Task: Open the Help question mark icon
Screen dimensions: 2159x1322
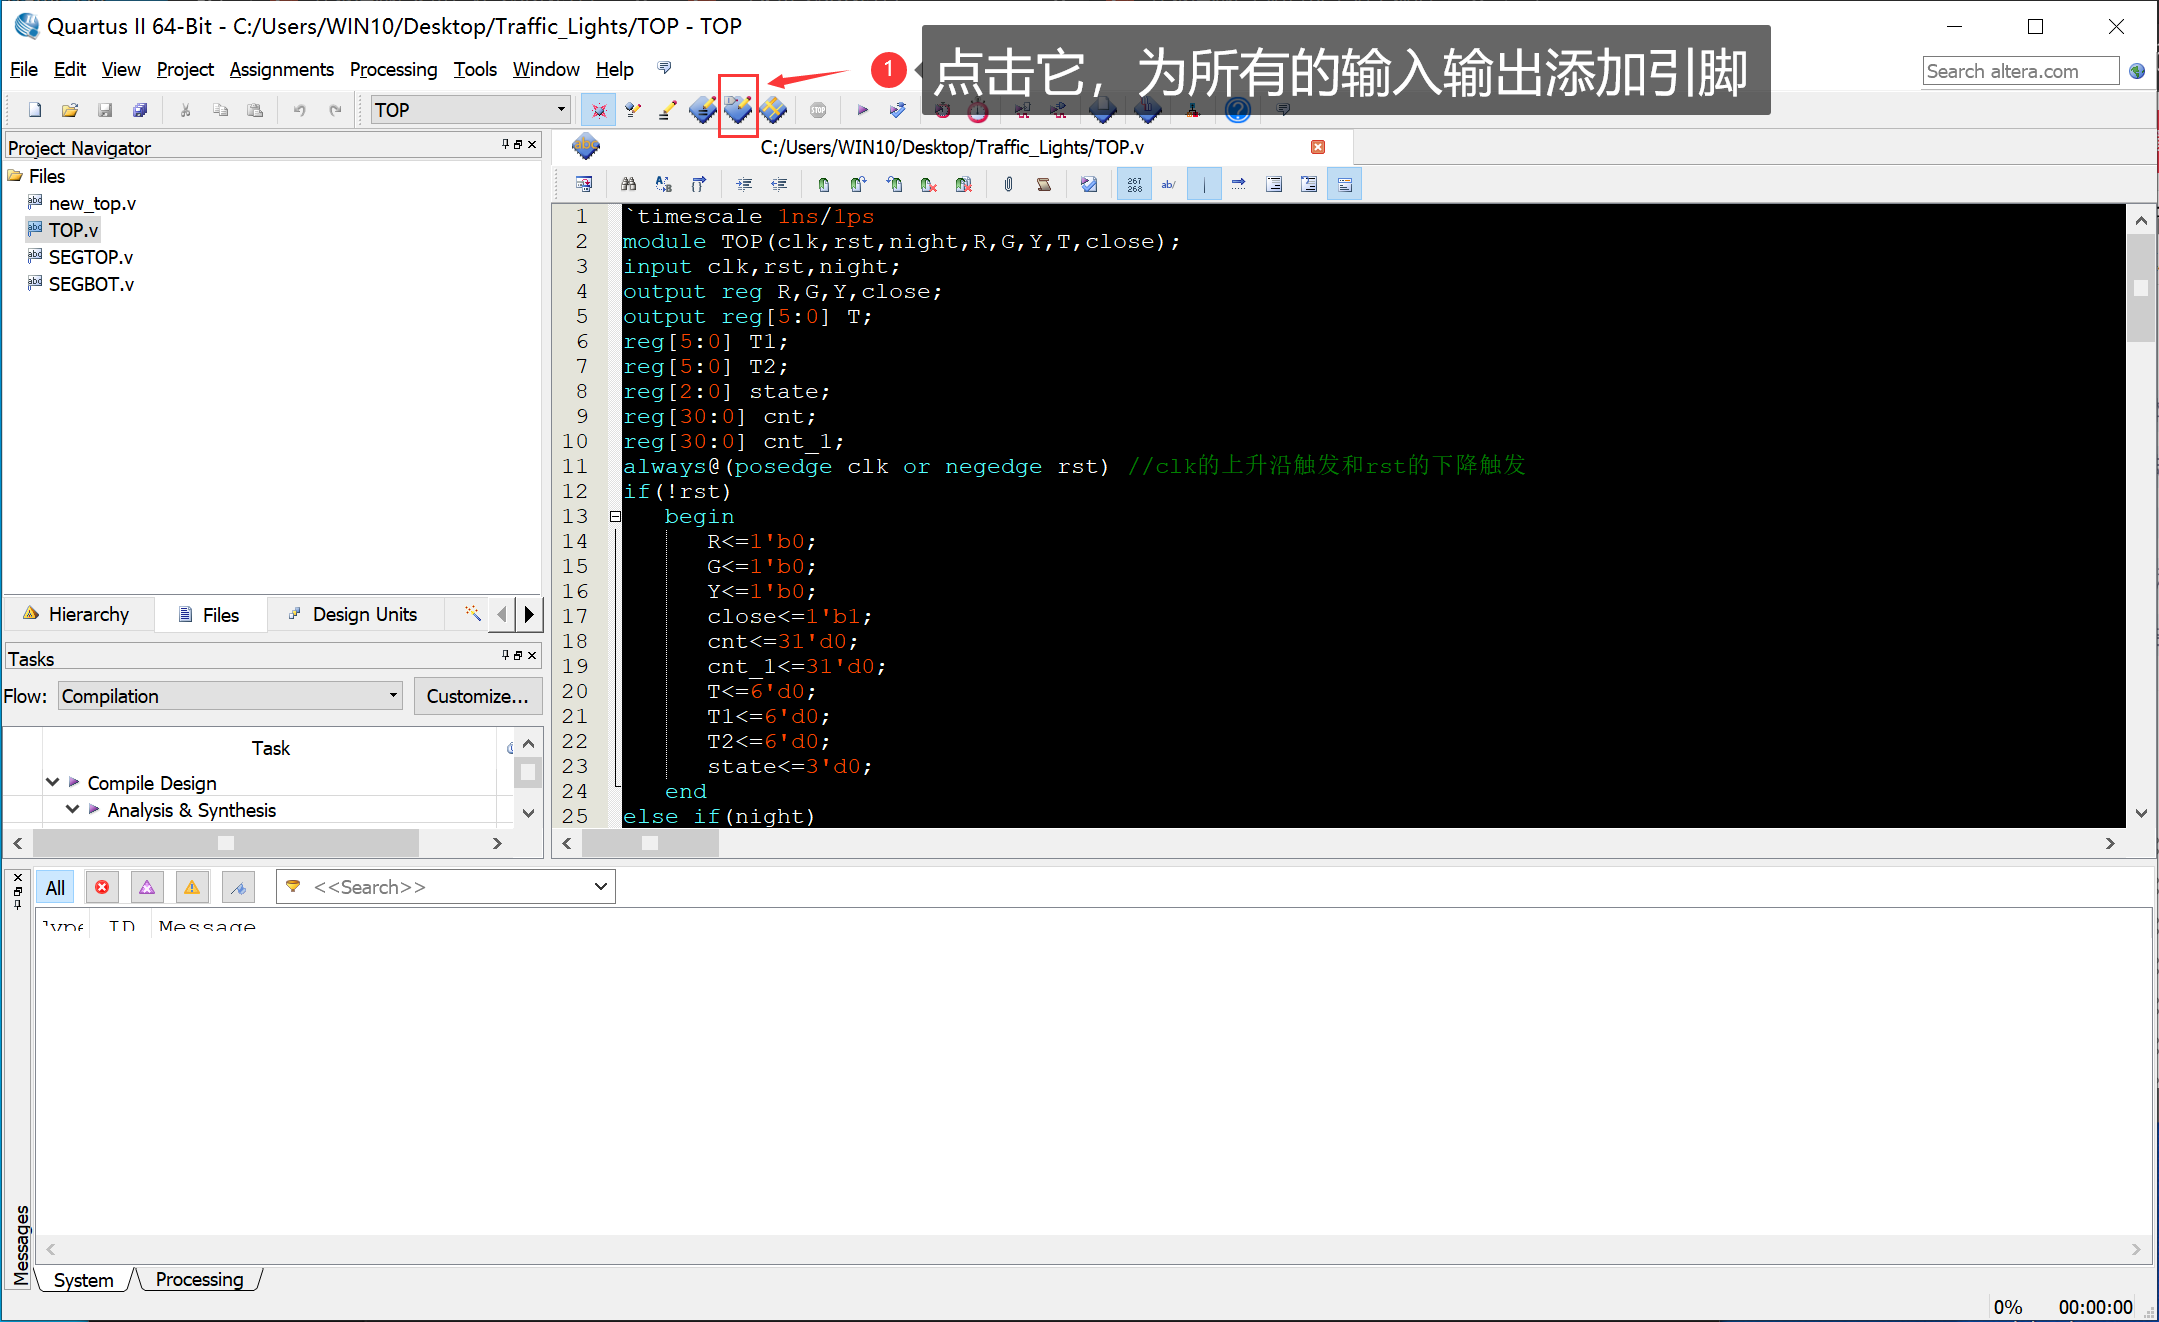Action: 1237,110
